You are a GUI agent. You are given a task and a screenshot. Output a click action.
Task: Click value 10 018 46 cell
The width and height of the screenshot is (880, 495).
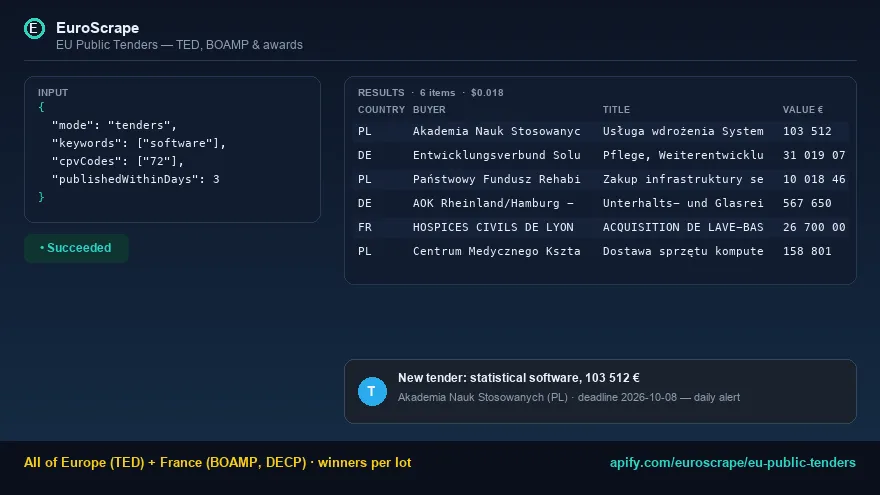coord(814,179)
